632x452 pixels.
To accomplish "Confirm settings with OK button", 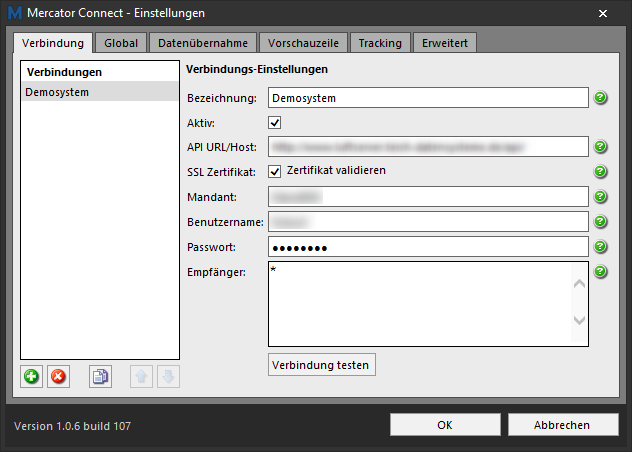I will [x=445, y=425].
